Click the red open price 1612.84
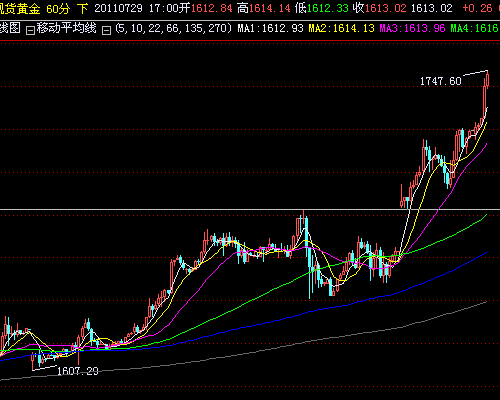Screen dimensions: 500x400 pos(212,9)
